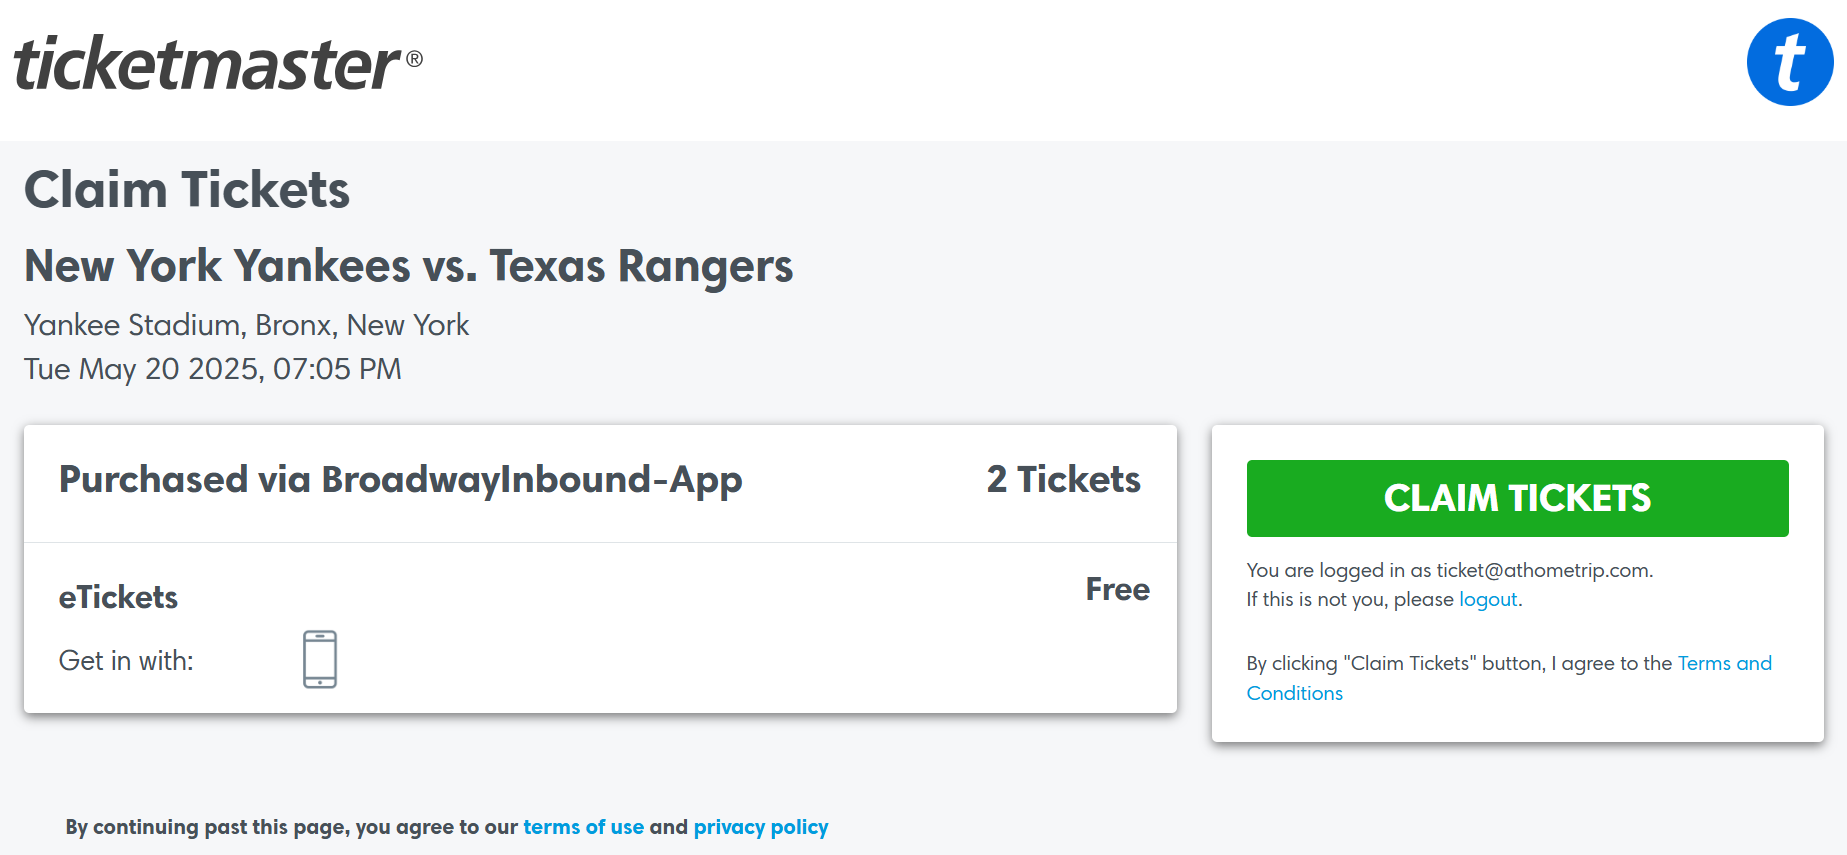This screenshot has width=1847, height=855.
Task: Click 'Purchased via BroadwayInbound-App' header
Action: click(400, 480)
